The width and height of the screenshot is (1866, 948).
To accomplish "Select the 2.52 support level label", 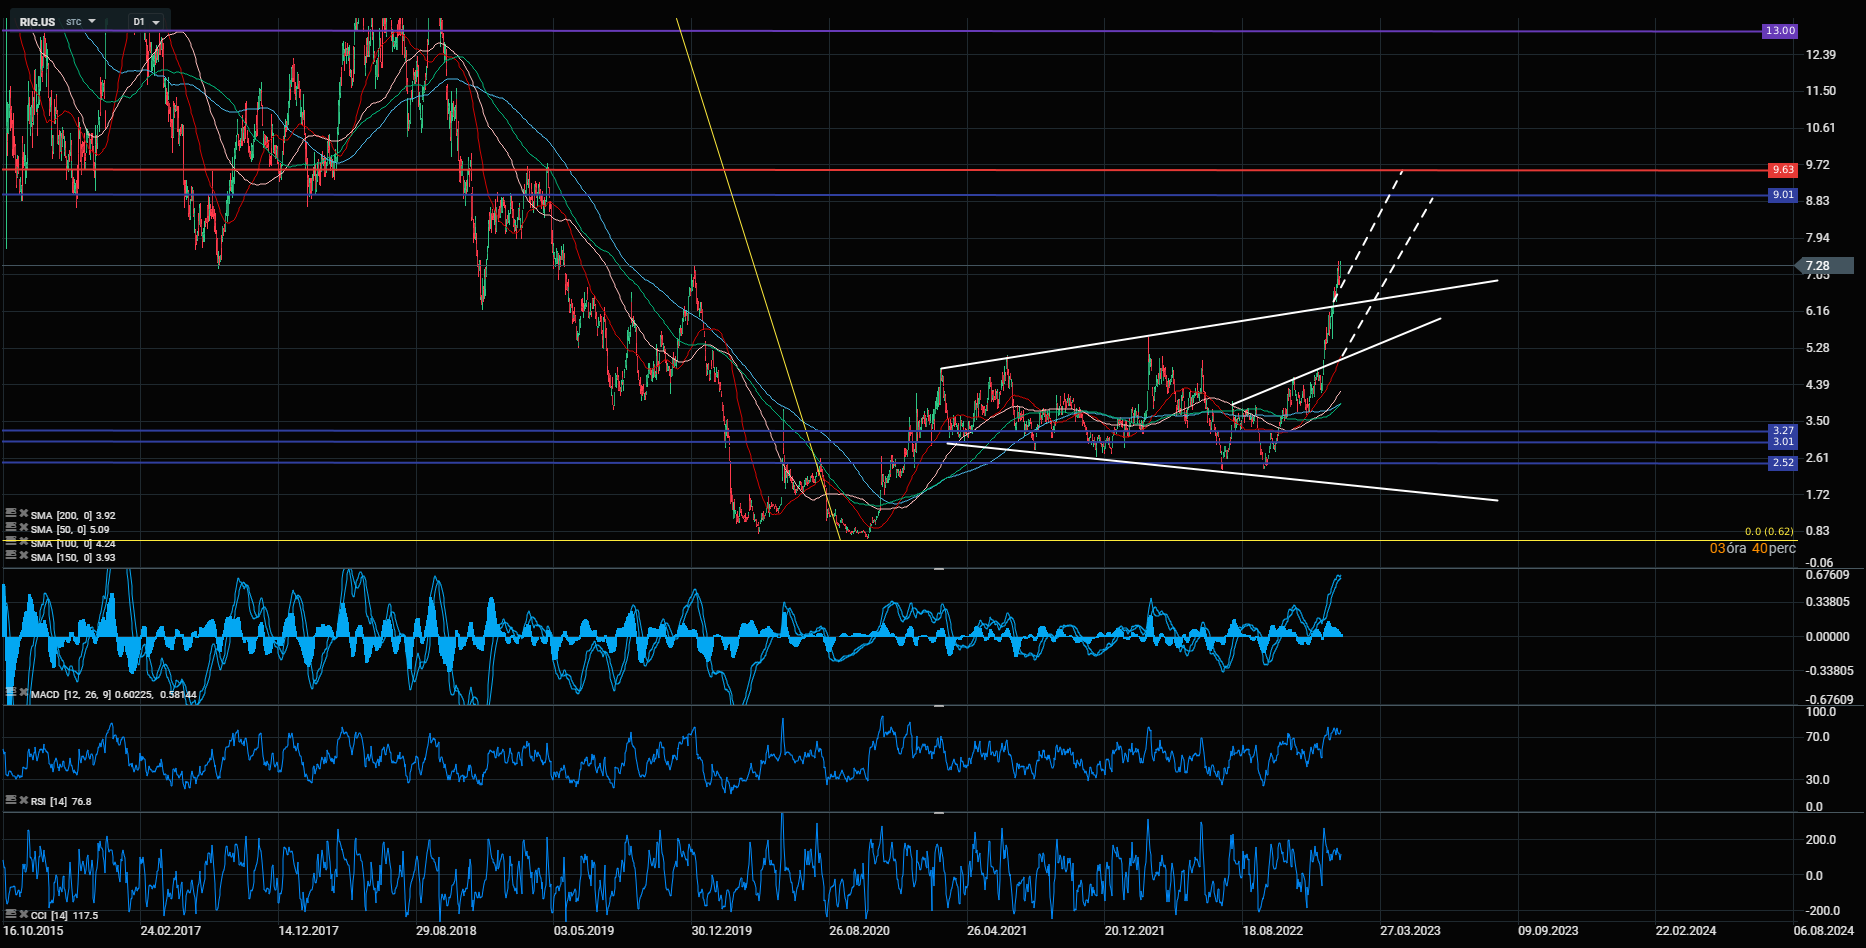I will coord(1782,463).
